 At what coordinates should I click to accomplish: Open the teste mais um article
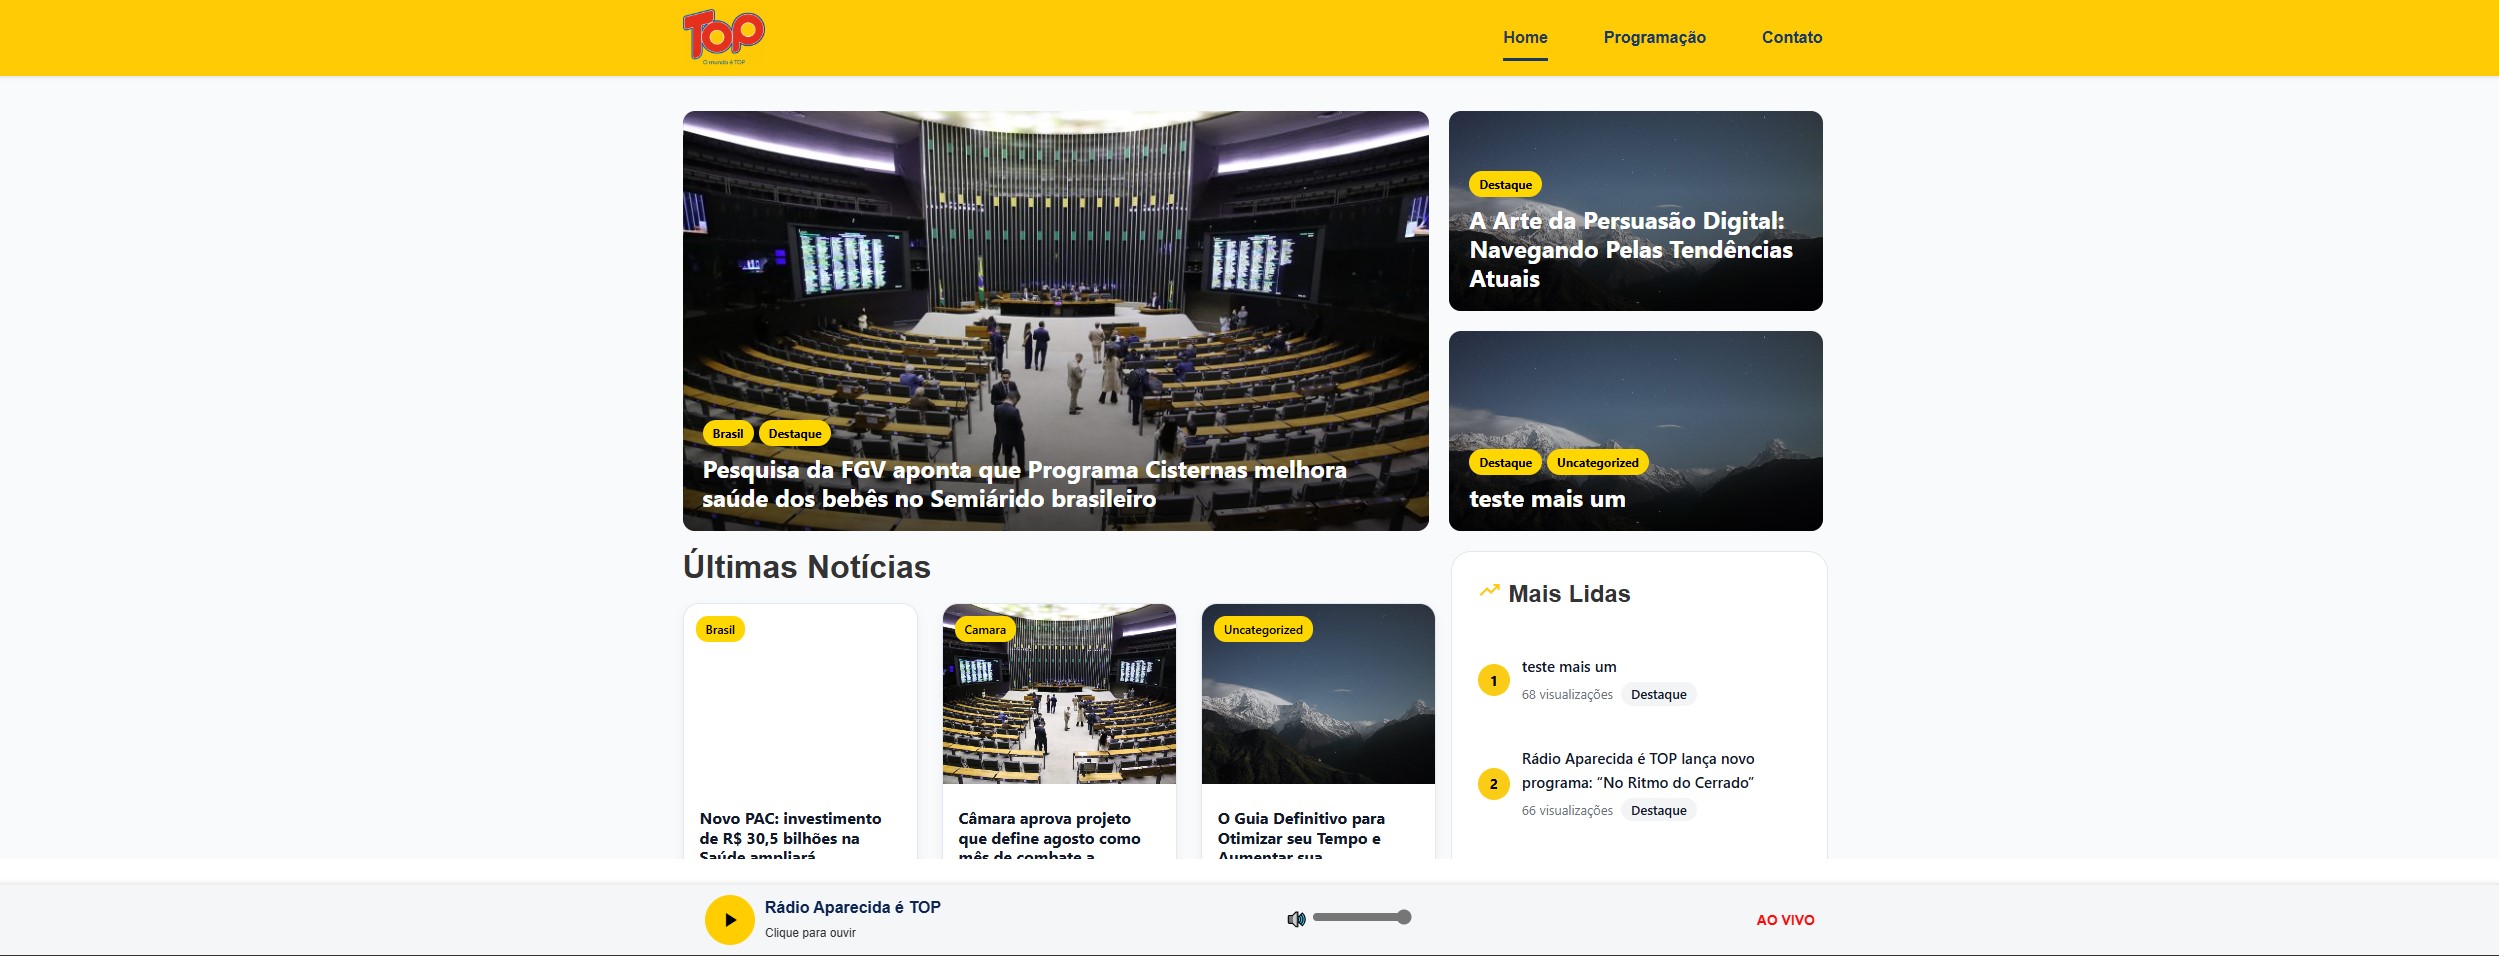point(1546,498)
